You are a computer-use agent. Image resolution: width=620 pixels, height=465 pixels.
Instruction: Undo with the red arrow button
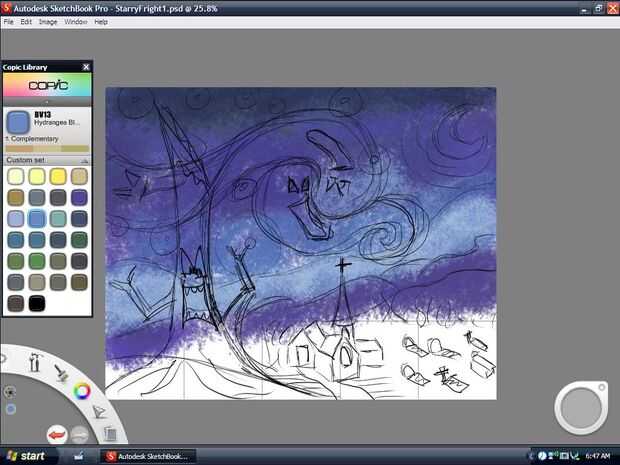(57, 435)
